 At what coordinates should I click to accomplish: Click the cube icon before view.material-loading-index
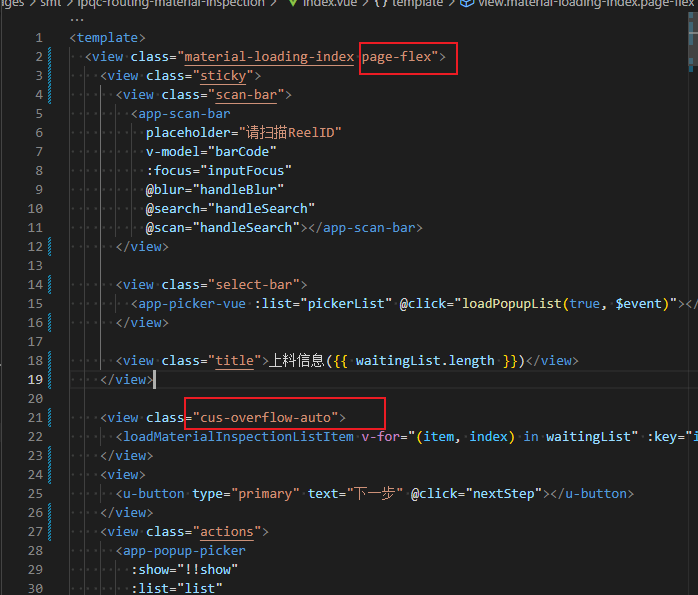(467, 4)
